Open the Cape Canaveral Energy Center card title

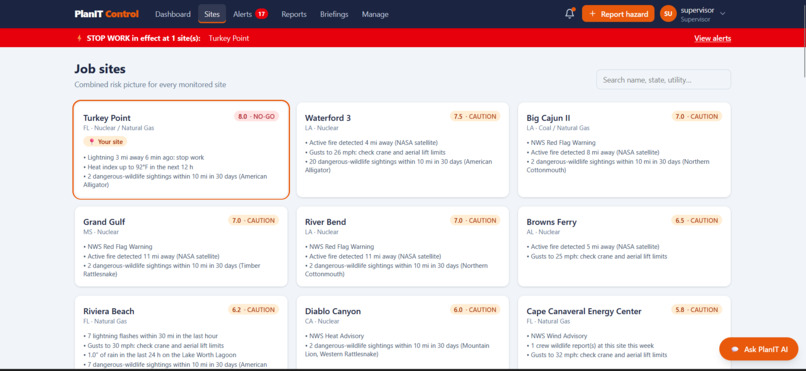click(x=584, y=311)
